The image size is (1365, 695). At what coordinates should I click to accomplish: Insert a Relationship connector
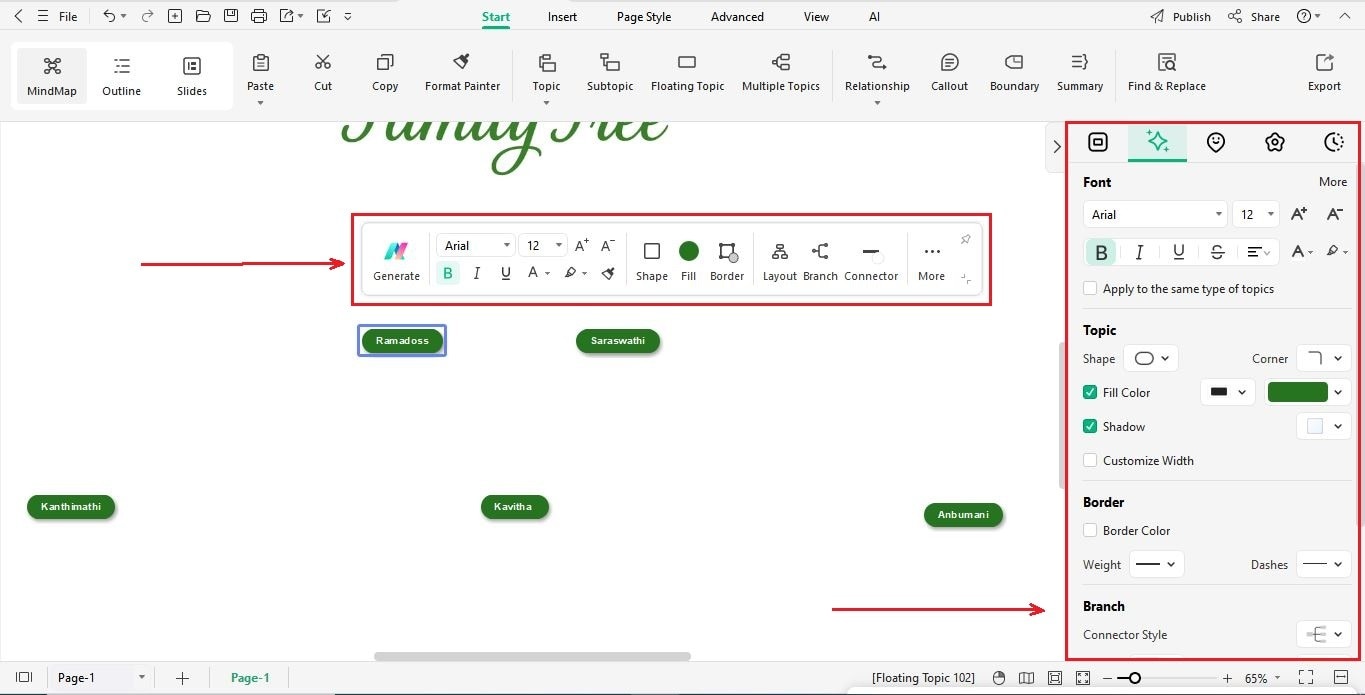(877, 70)
